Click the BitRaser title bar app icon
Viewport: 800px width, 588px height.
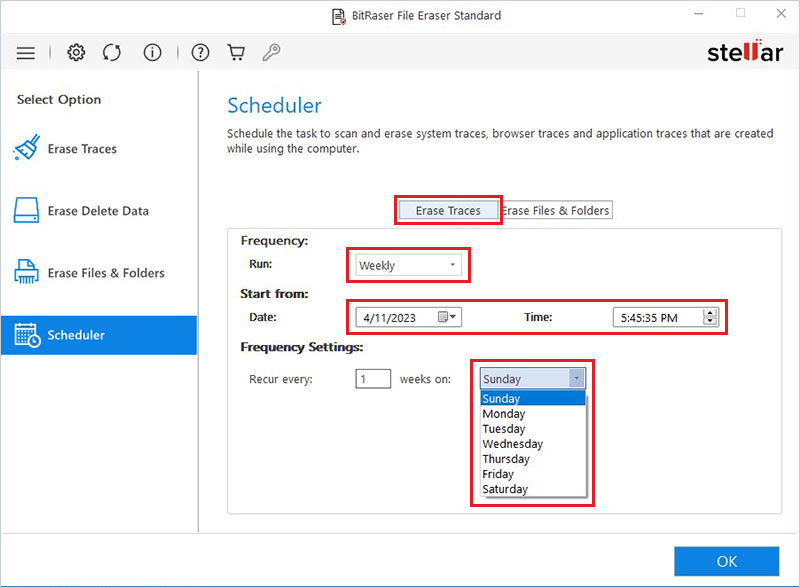(x=339, y=16)
